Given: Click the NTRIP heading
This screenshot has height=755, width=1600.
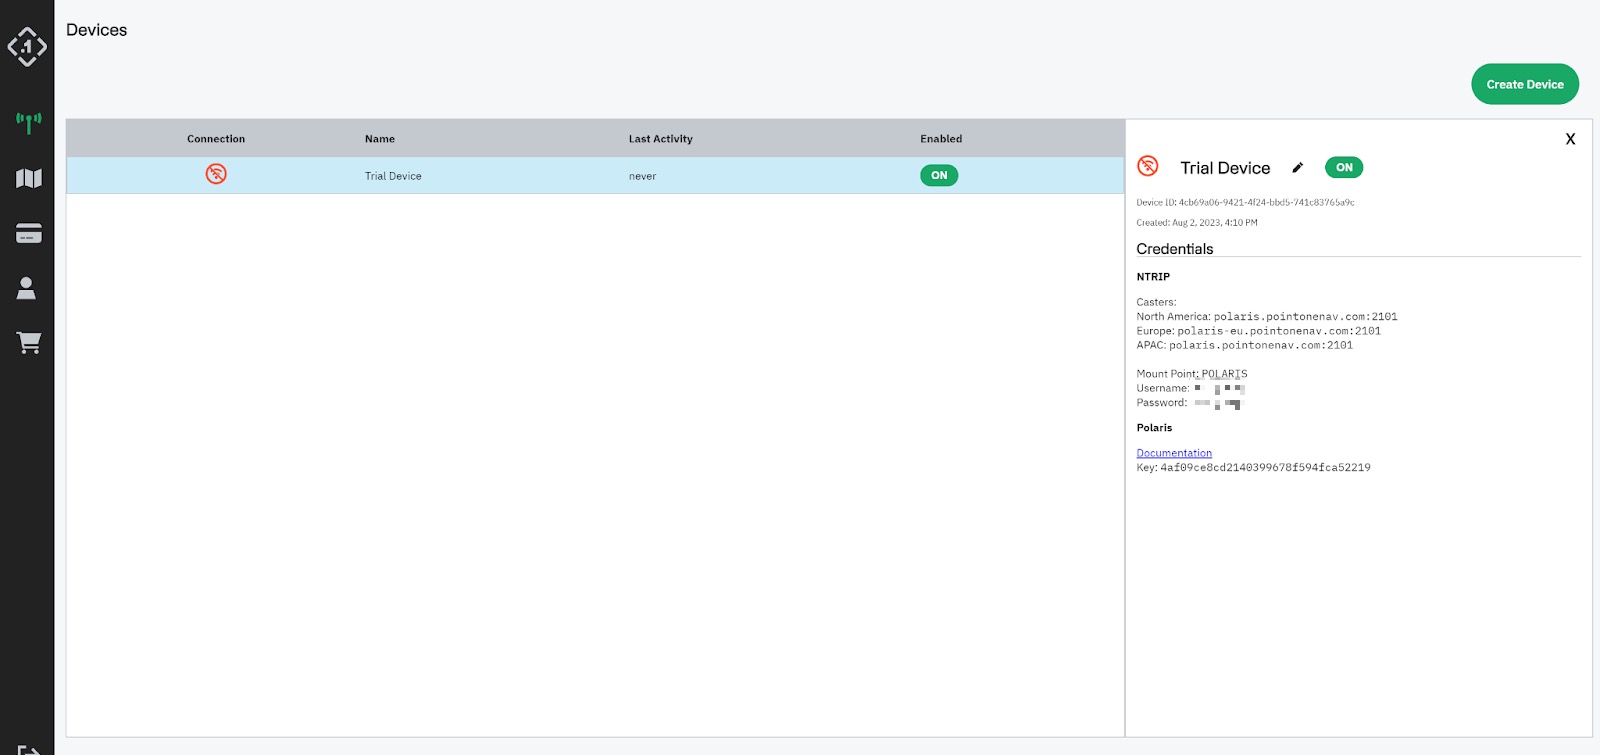Looking at the screenshot, I should tap(1153, 277).
